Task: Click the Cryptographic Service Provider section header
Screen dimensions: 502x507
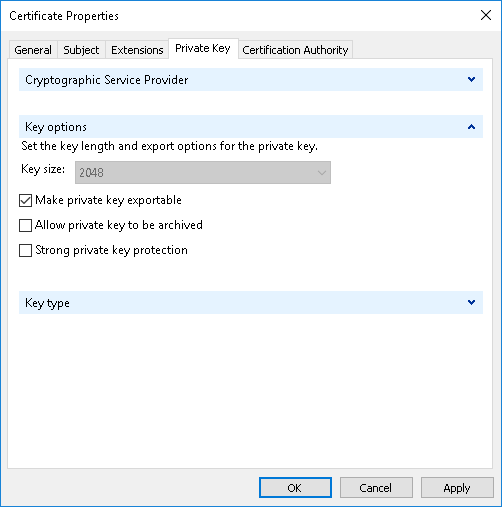Action: point(251,80)
